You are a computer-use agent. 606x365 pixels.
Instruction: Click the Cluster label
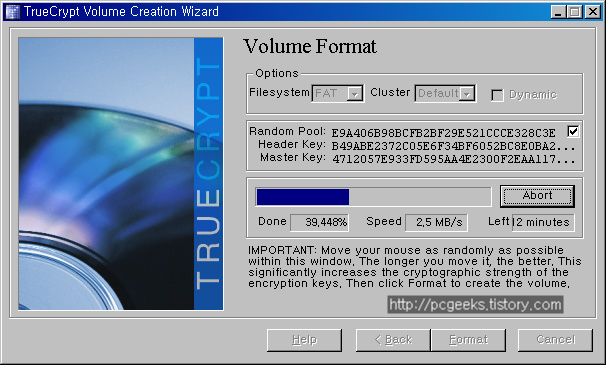click(390, 92)
